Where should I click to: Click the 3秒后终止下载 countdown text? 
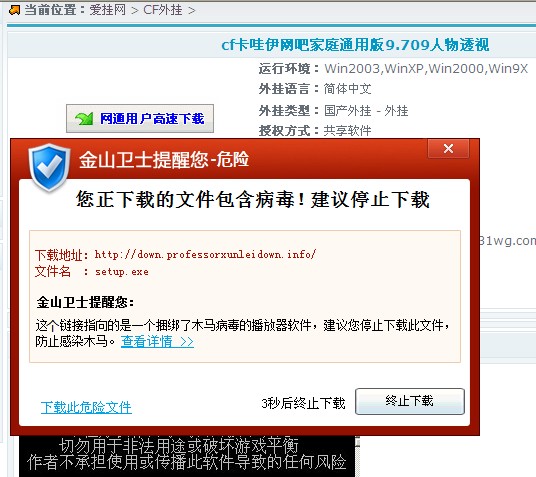point(303,403)
